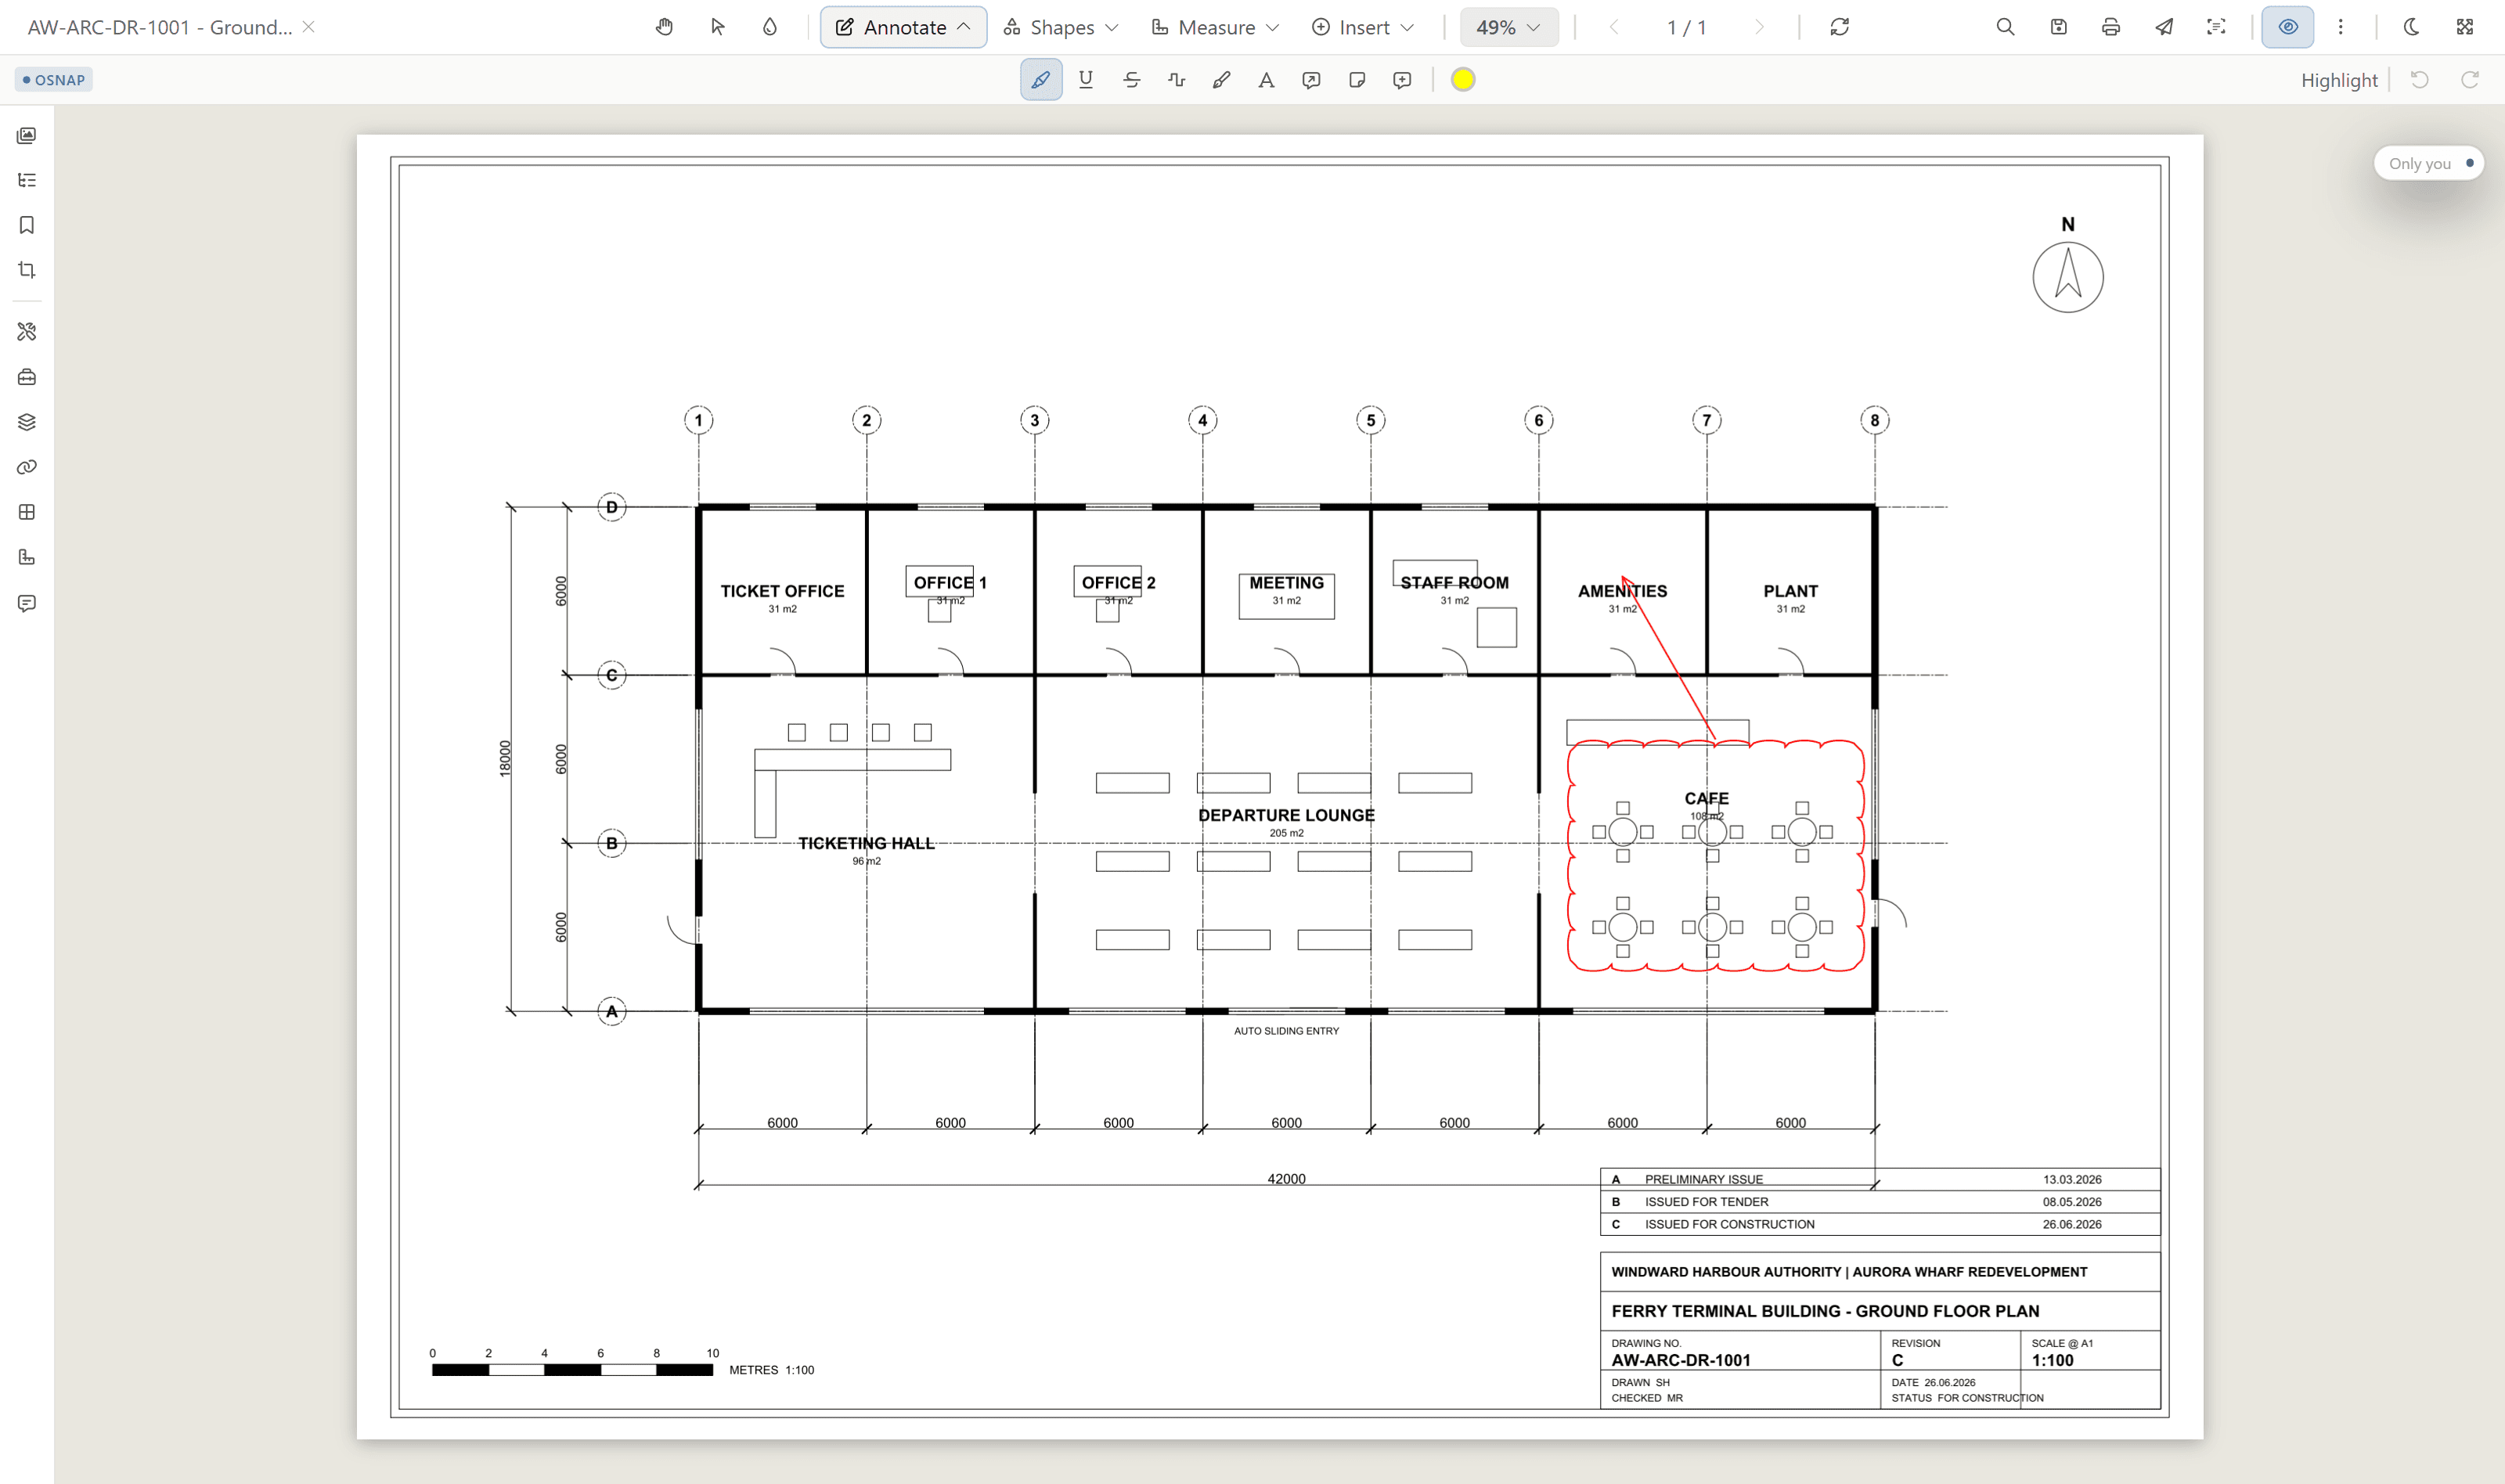This screenshot has width=2505, height=1484.
Task: Refresh the document with rotate arrows
Action: [1839, 27]
